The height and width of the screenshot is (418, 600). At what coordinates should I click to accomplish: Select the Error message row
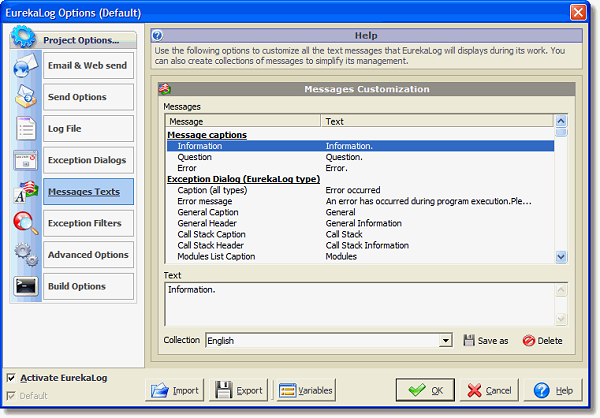click(360, 201)
